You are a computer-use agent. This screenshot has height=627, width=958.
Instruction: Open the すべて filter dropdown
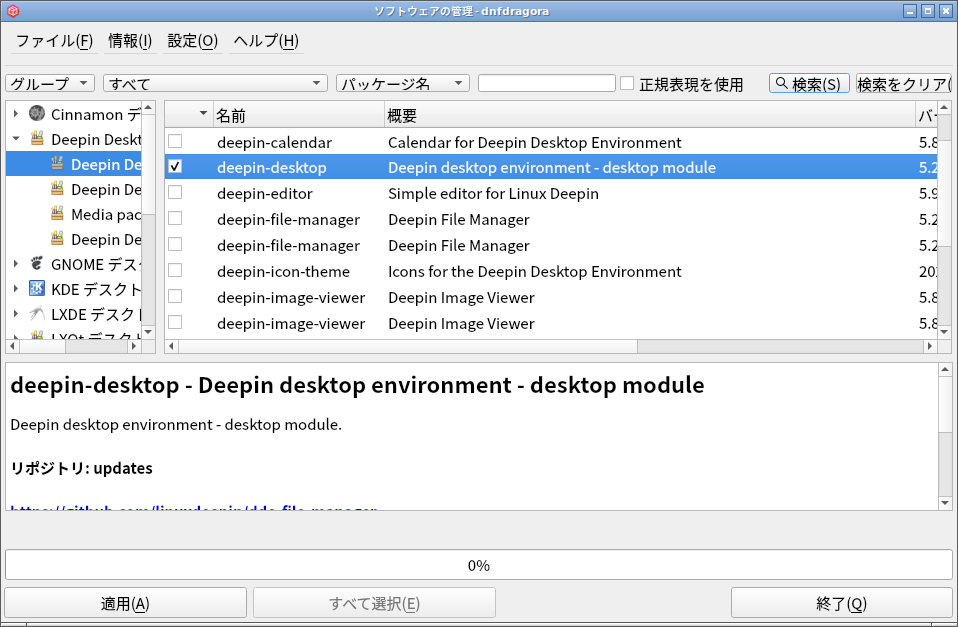click(x=216, y=83)
